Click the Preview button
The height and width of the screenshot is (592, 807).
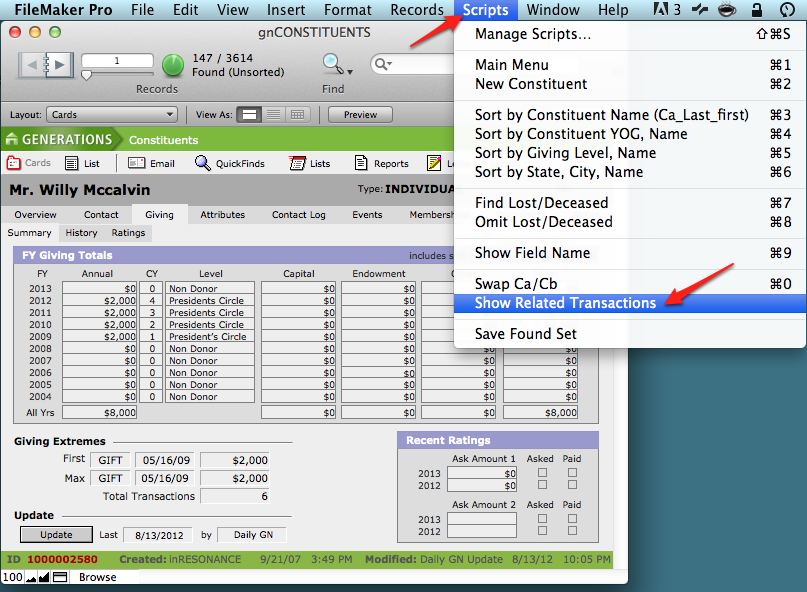click(360, 115)
